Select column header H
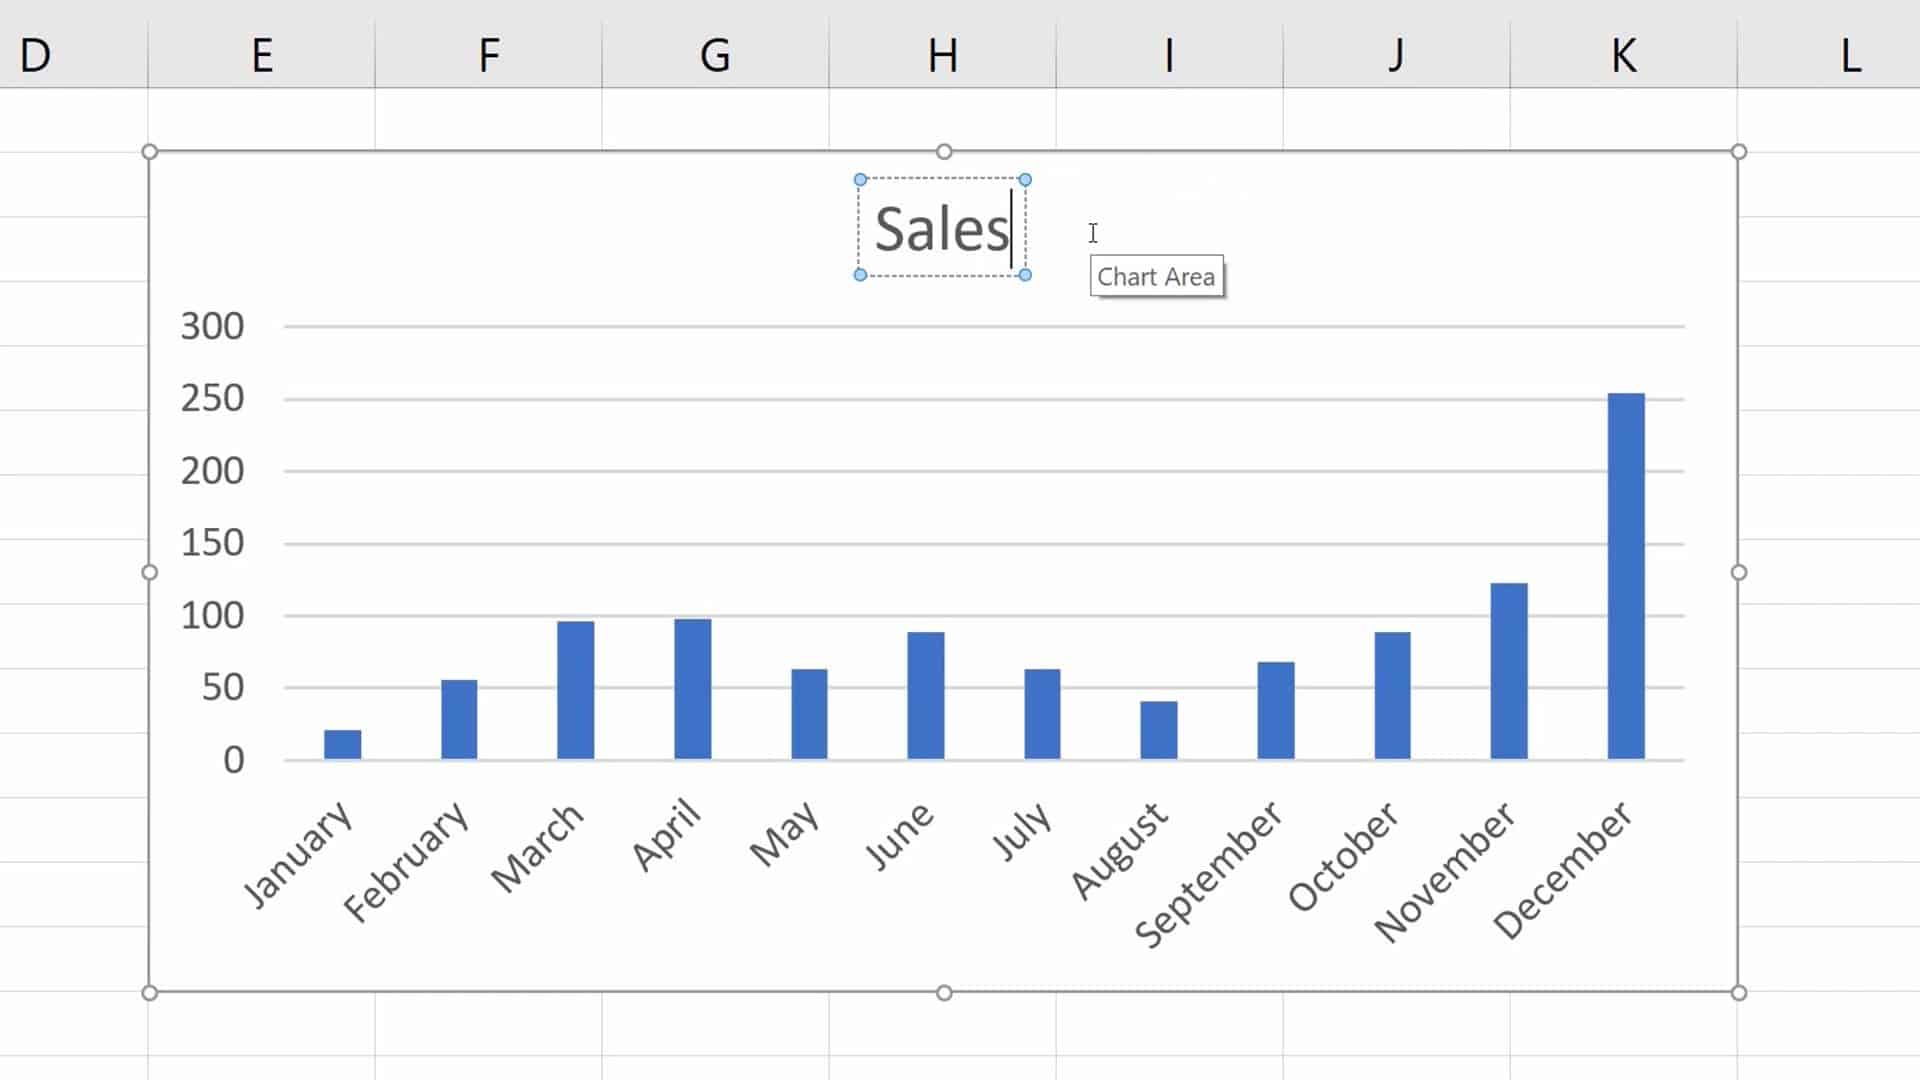The height and width of the screenshot is (1080, 1920). pyautogui.click(x=942, y=54)
